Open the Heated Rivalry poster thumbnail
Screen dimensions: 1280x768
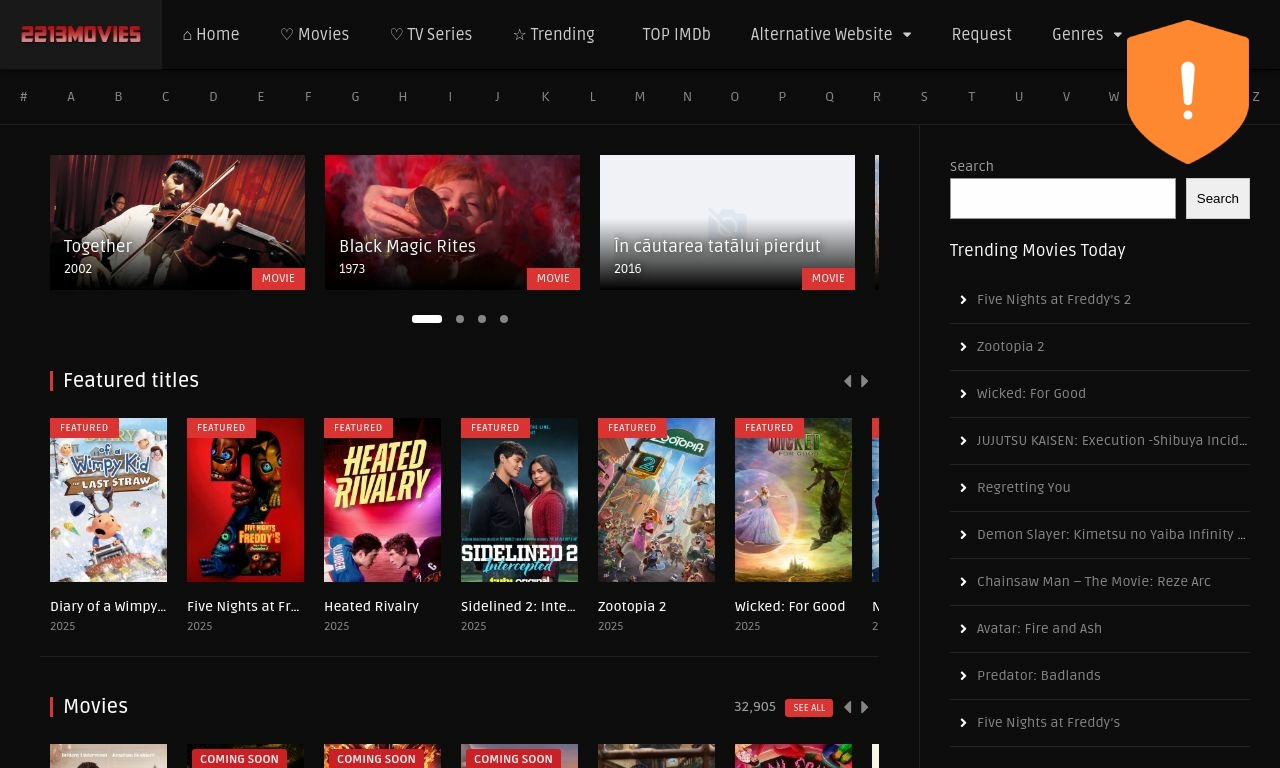[x=382, y=500]
